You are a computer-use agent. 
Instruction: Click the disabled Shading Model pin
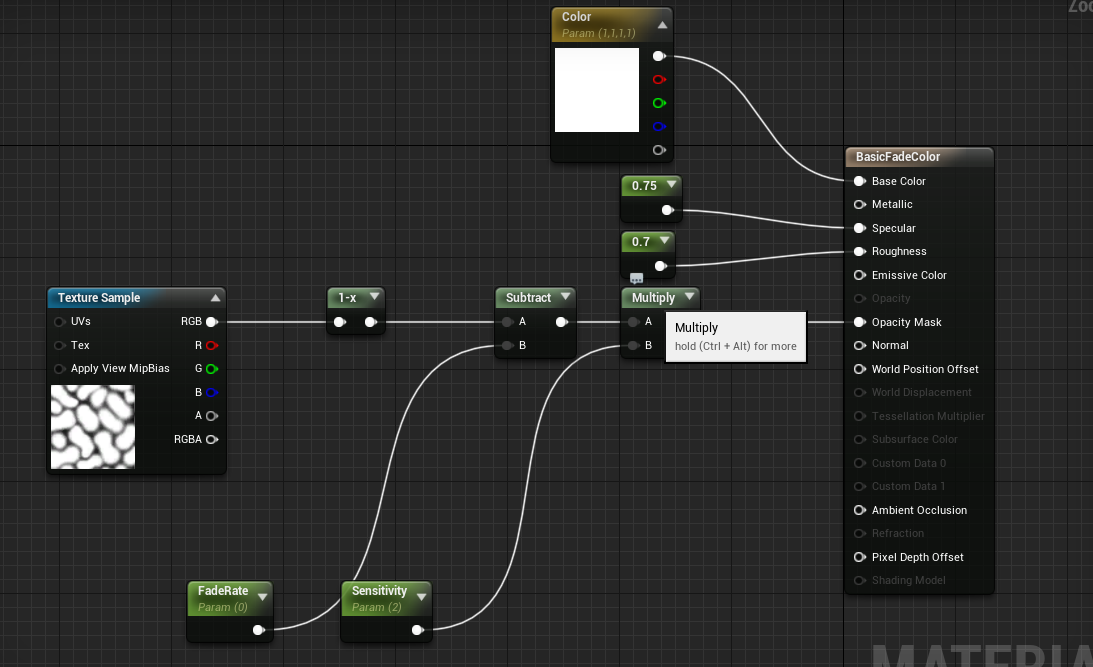859,580
